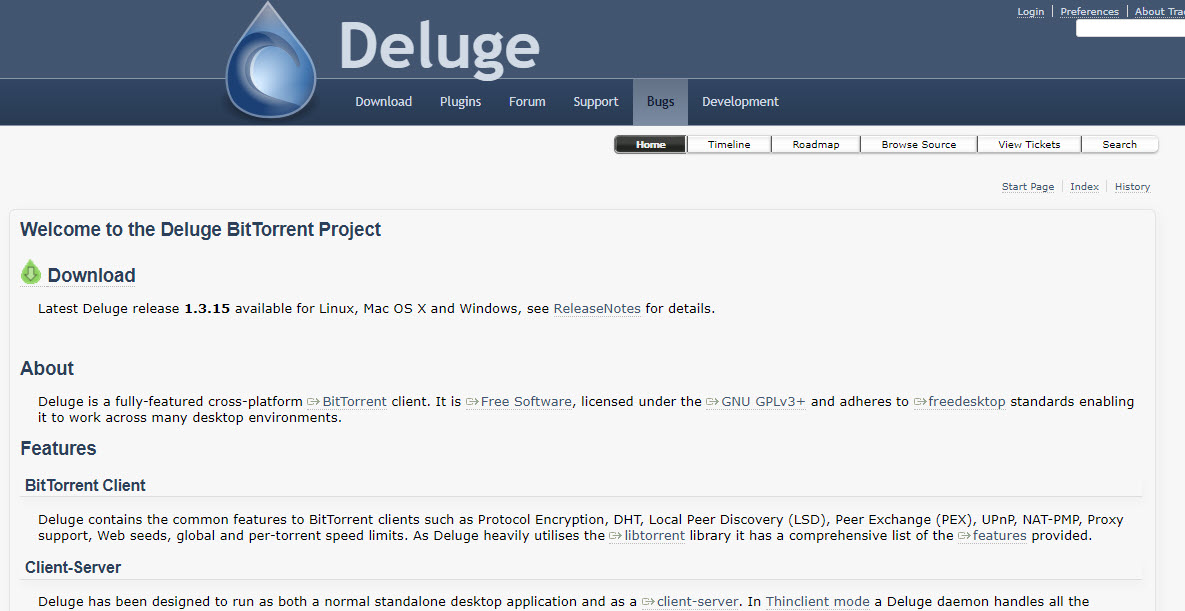Click the Deluge title text in header
This screenshot has height=611, width=1185.
(x=439, y=48)
